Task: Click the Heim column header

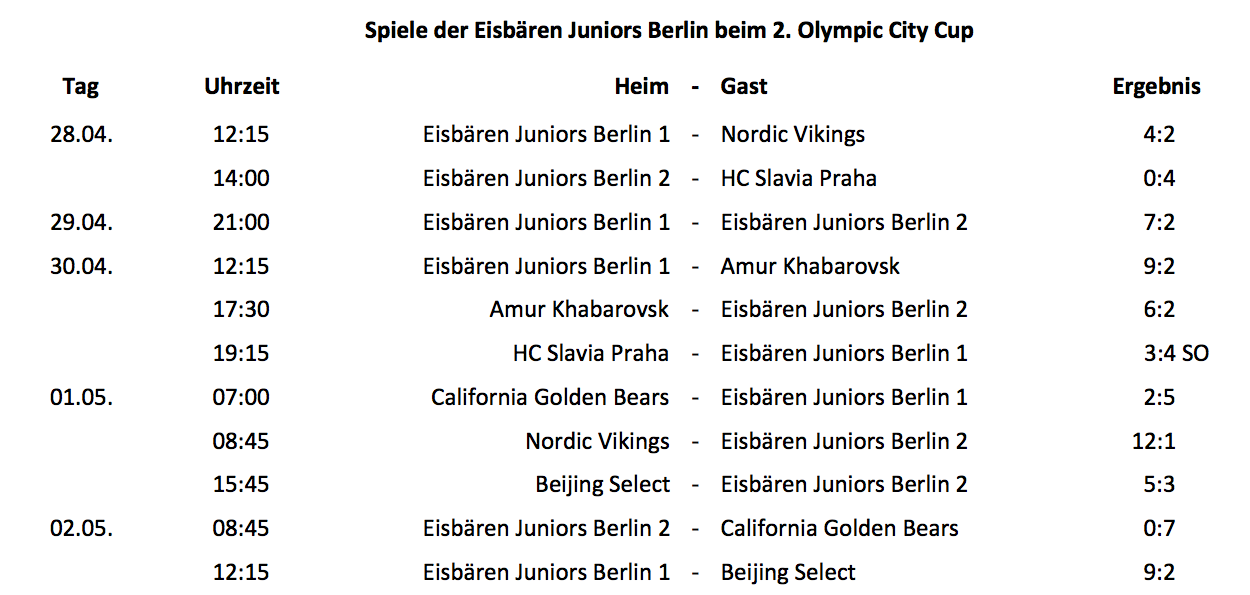Action: point(642,87)
